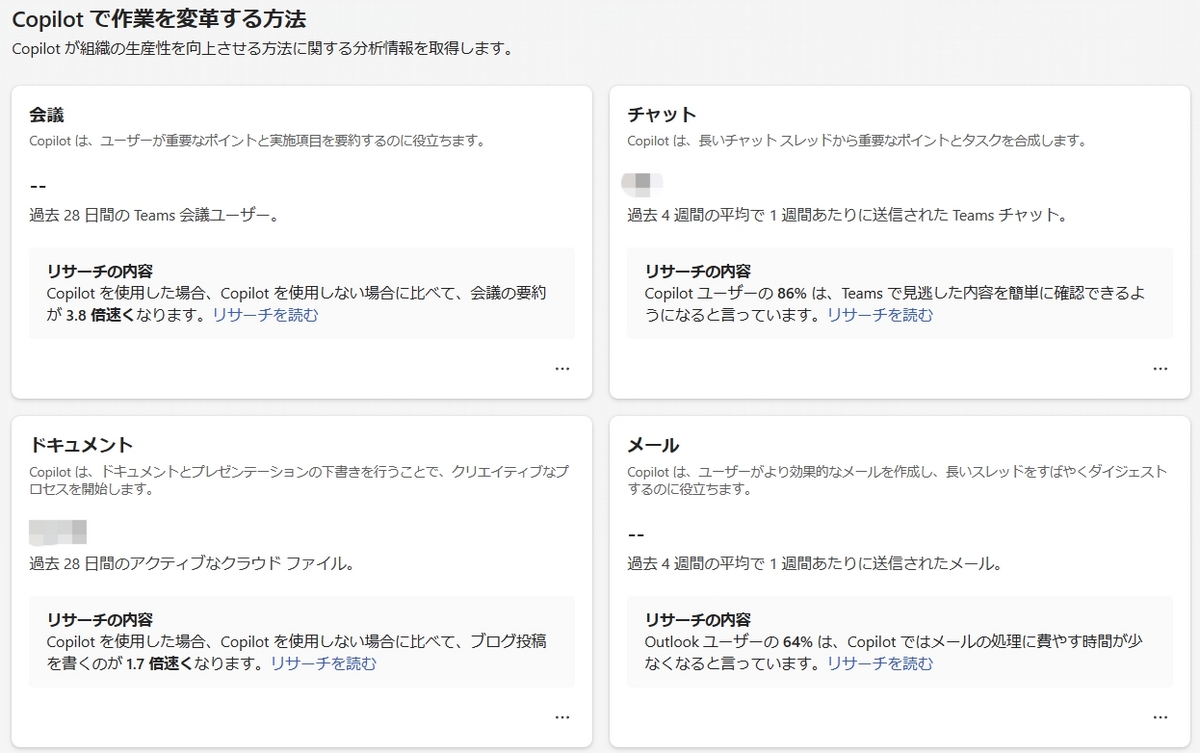Open more options menu on ドキュメント card
Screen dimensions: 1200x753
(x=562, y=717)
